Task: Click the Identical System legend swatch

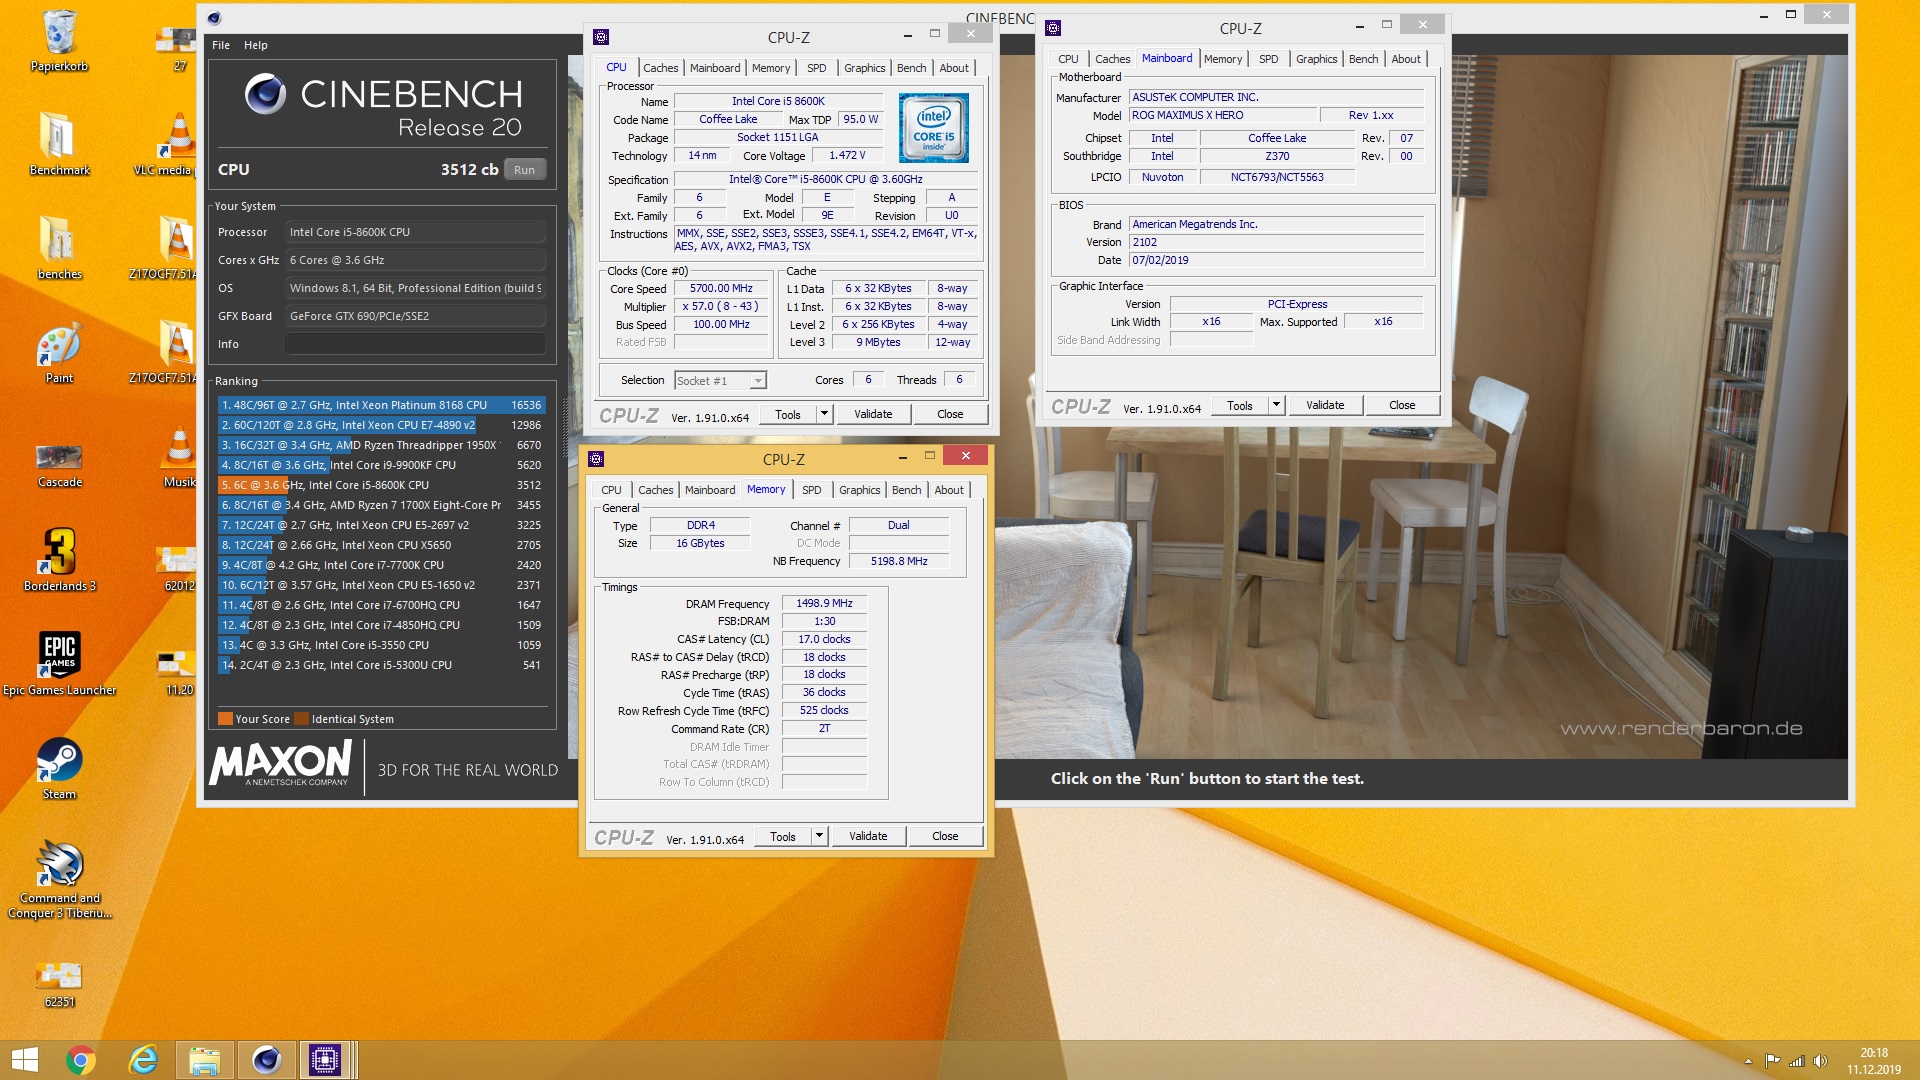Action: tap(302, 719)
